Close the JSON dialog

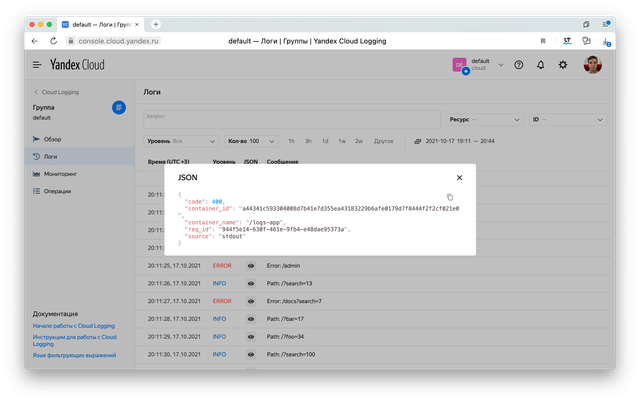[459, 177]
